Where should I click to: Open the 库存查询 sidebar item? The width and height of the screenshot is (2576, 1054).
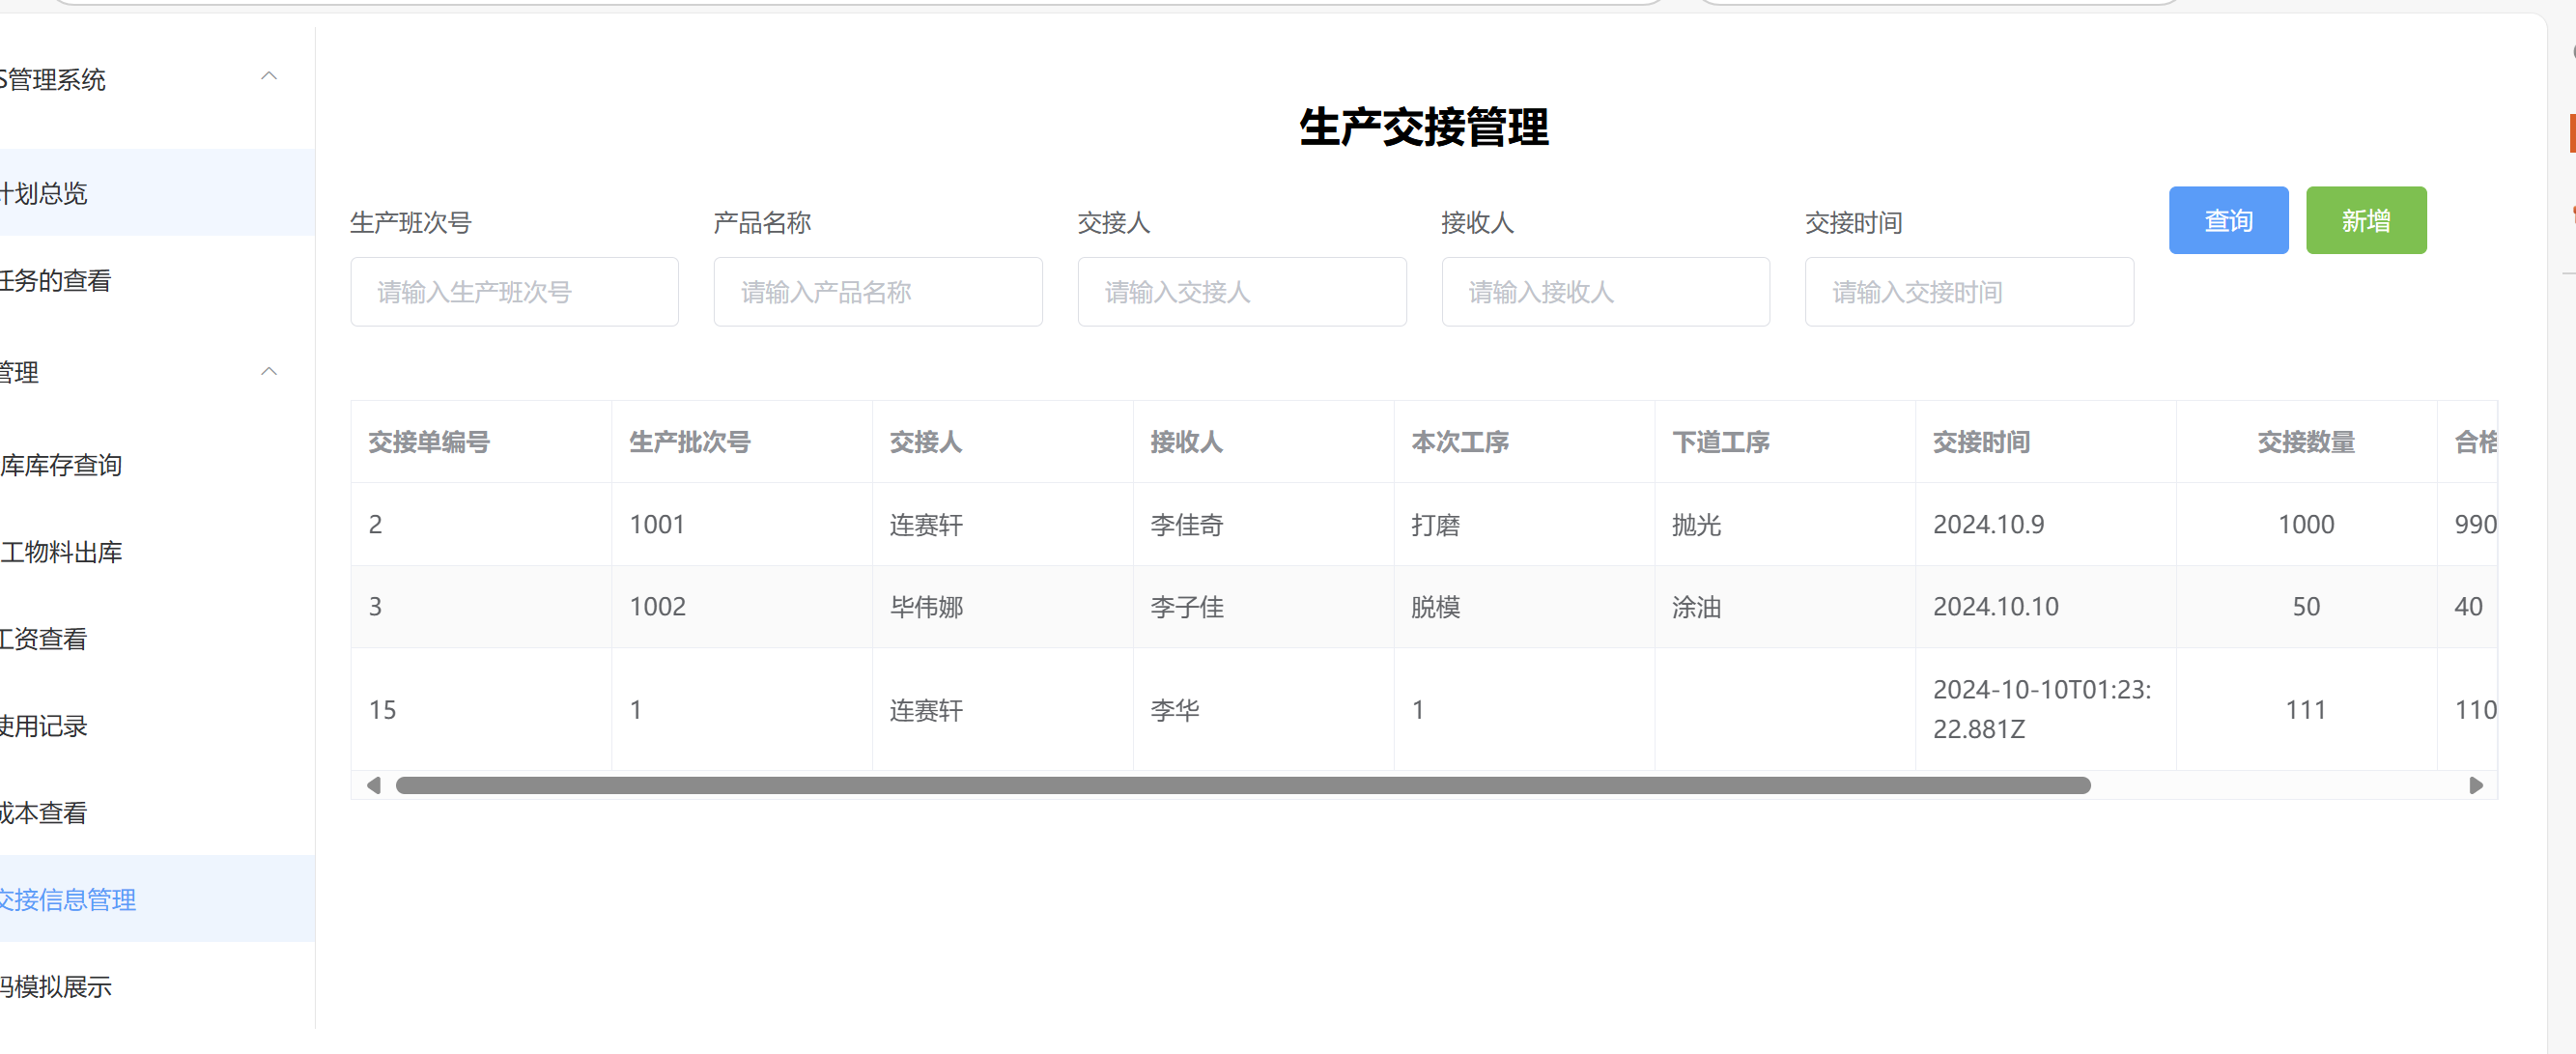click(x=62, y=465)
